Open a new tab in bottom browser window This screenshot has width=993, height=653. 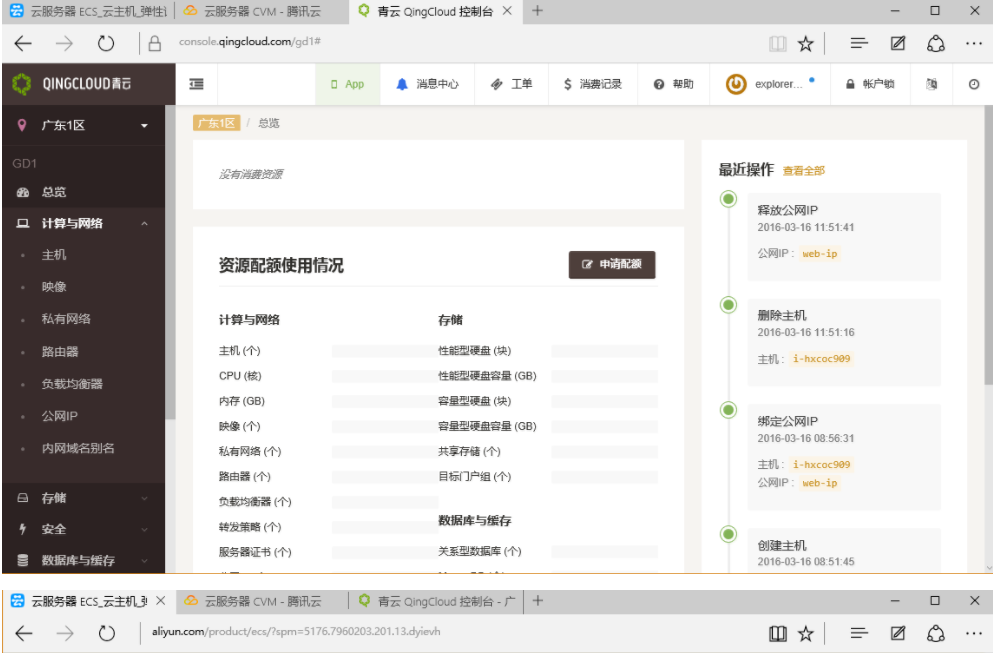tap(538, 600)
